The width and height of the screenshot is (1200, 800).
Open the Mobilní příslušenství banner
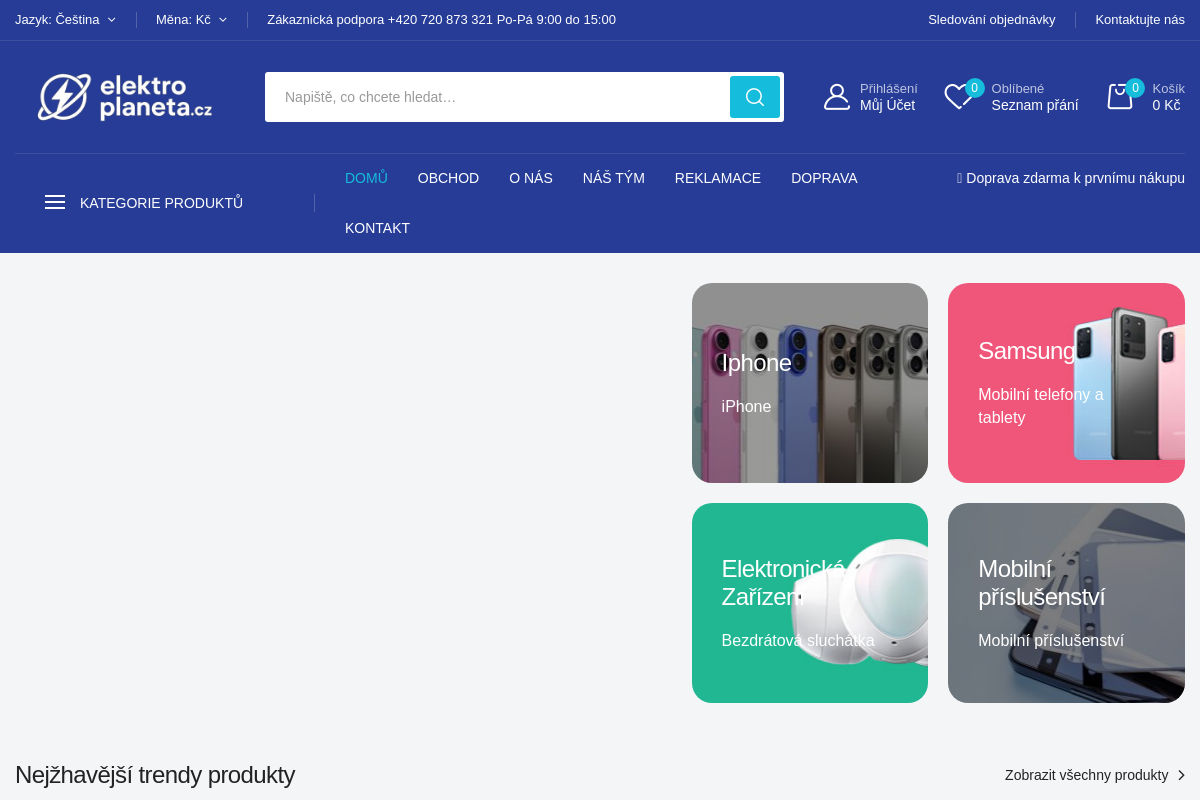[1066, 603]
